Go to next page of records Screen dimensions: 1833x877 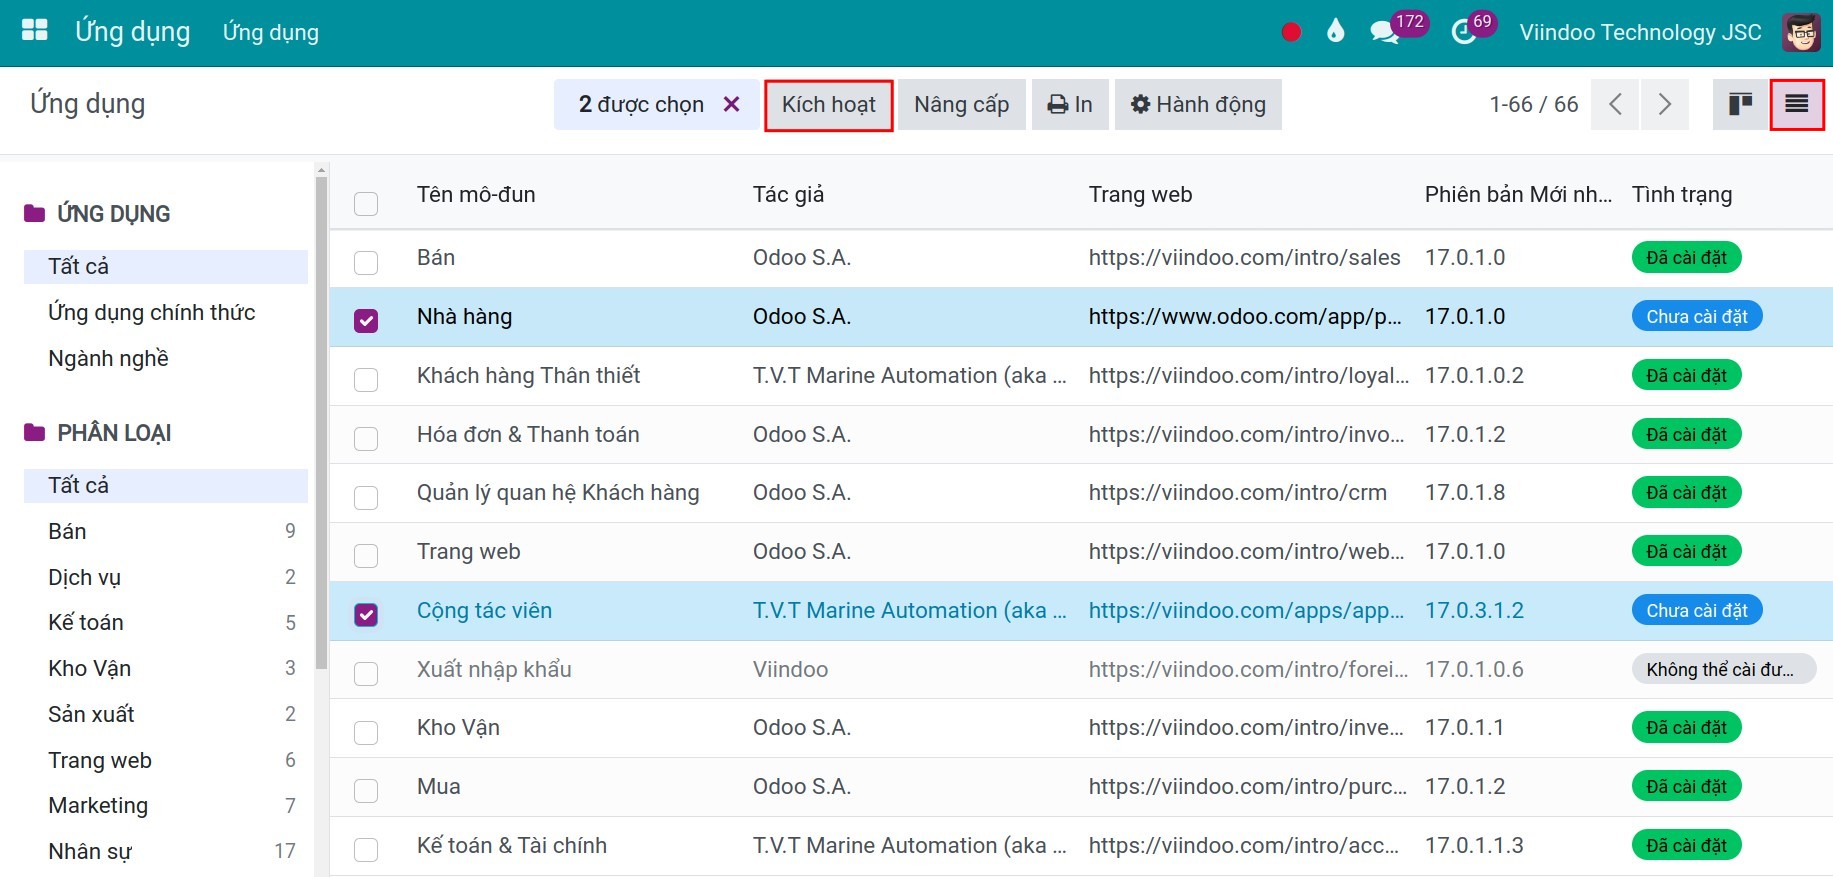coord(1665,104)
